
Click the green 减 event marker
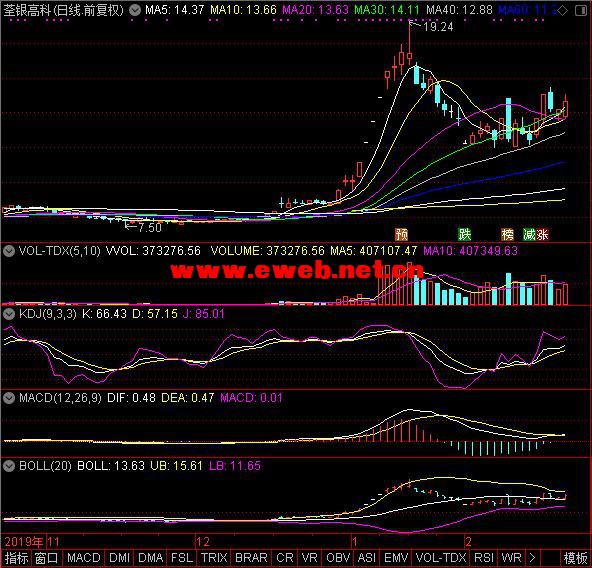click(529, 235)
